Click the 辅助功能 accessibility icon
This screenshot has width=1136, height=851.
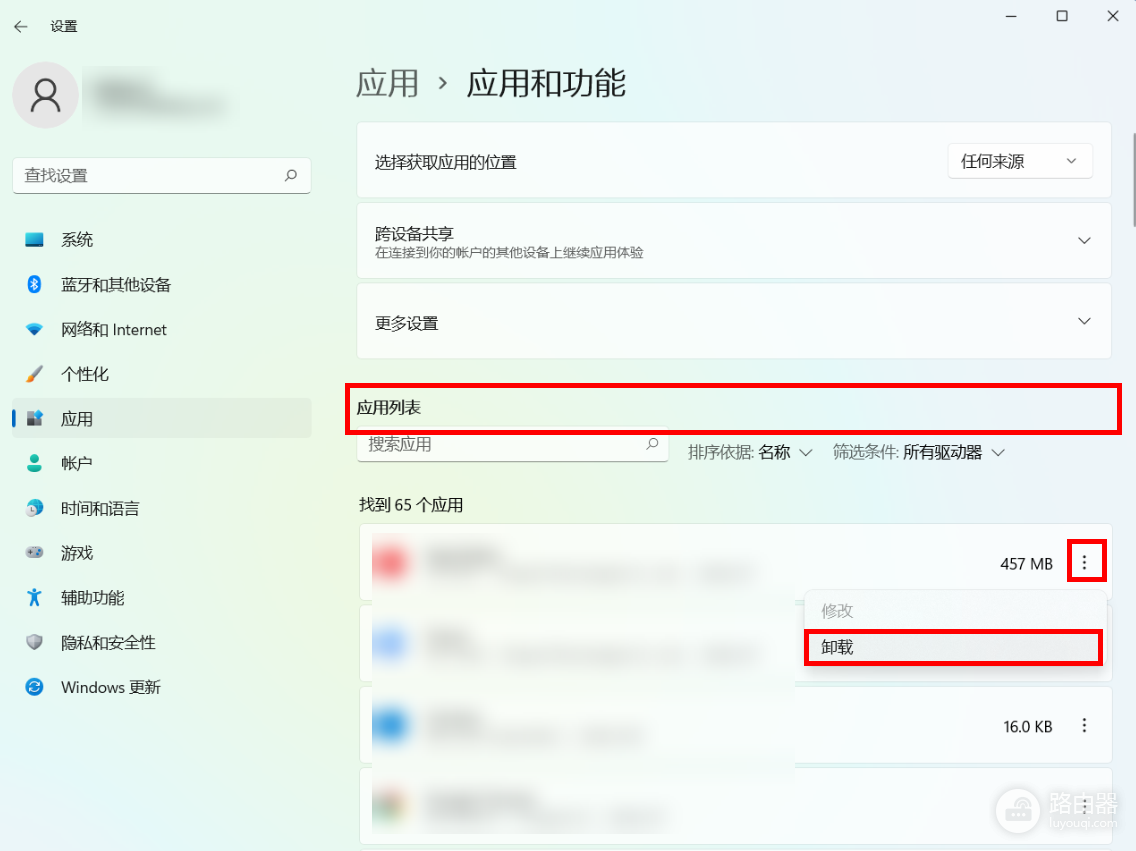(x=34, y=598)
